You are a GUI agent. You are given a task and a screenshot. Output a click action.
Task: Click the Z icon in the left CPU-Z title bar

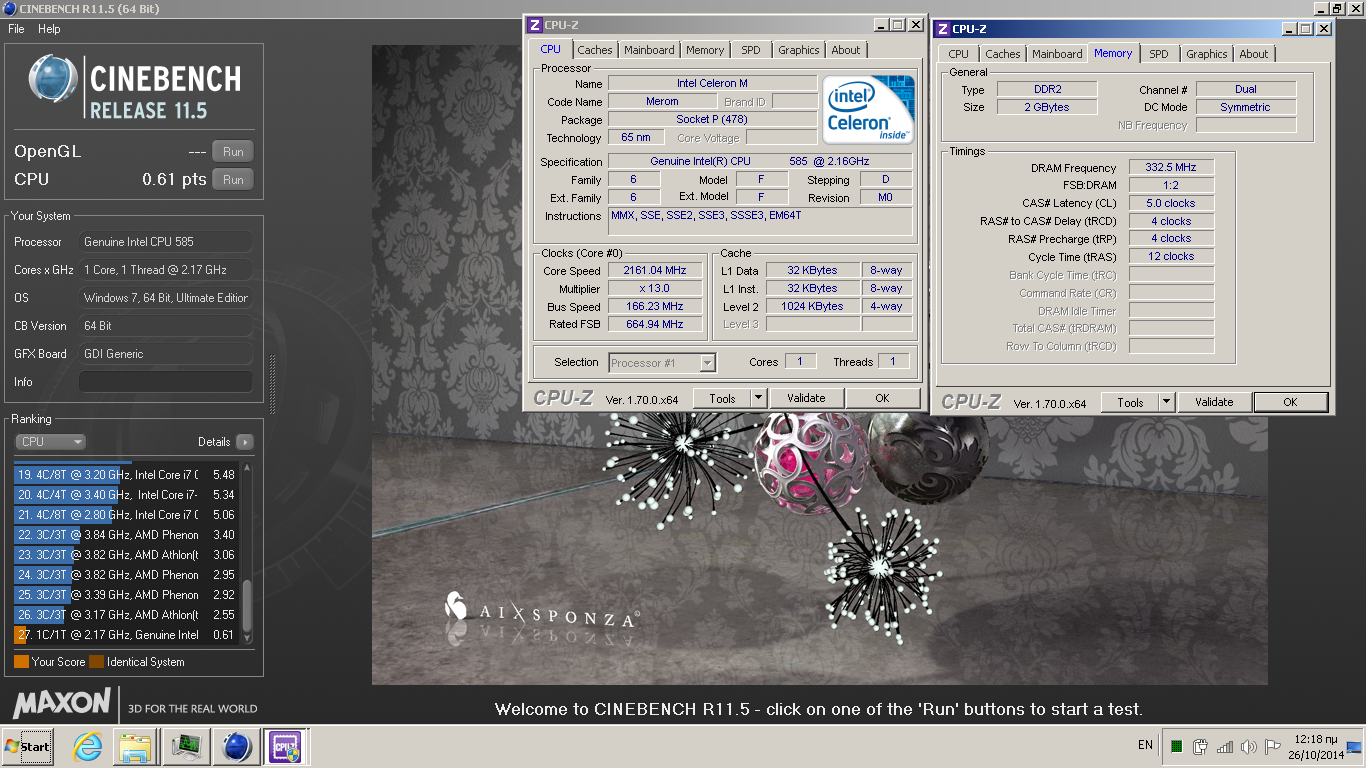(x=535, y=25)
